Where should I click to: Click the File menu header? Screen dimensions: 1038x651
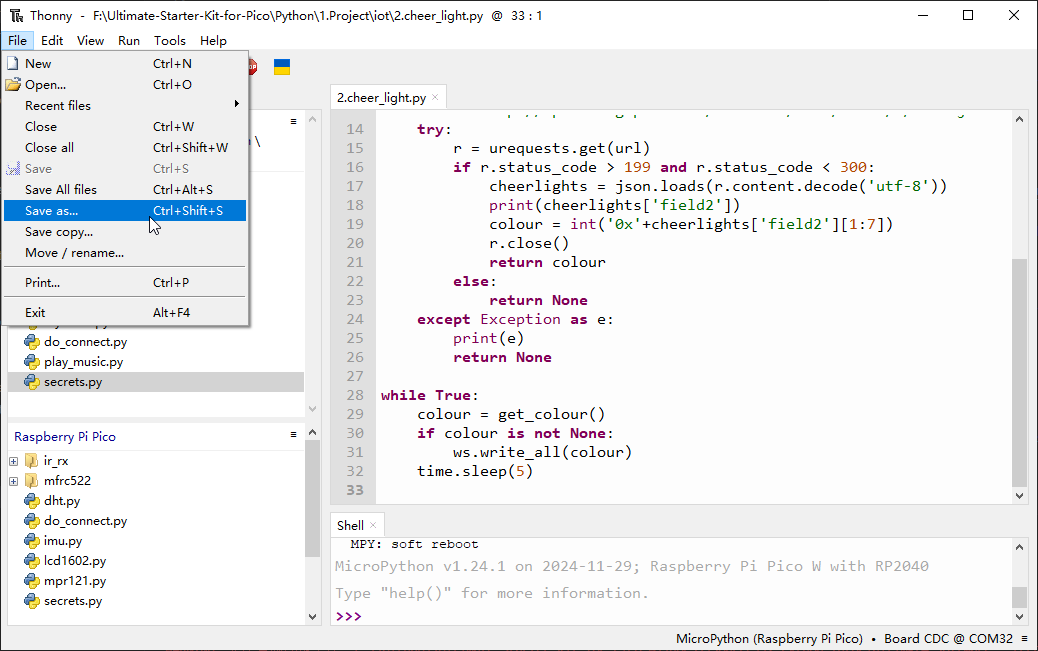(17, 40)
